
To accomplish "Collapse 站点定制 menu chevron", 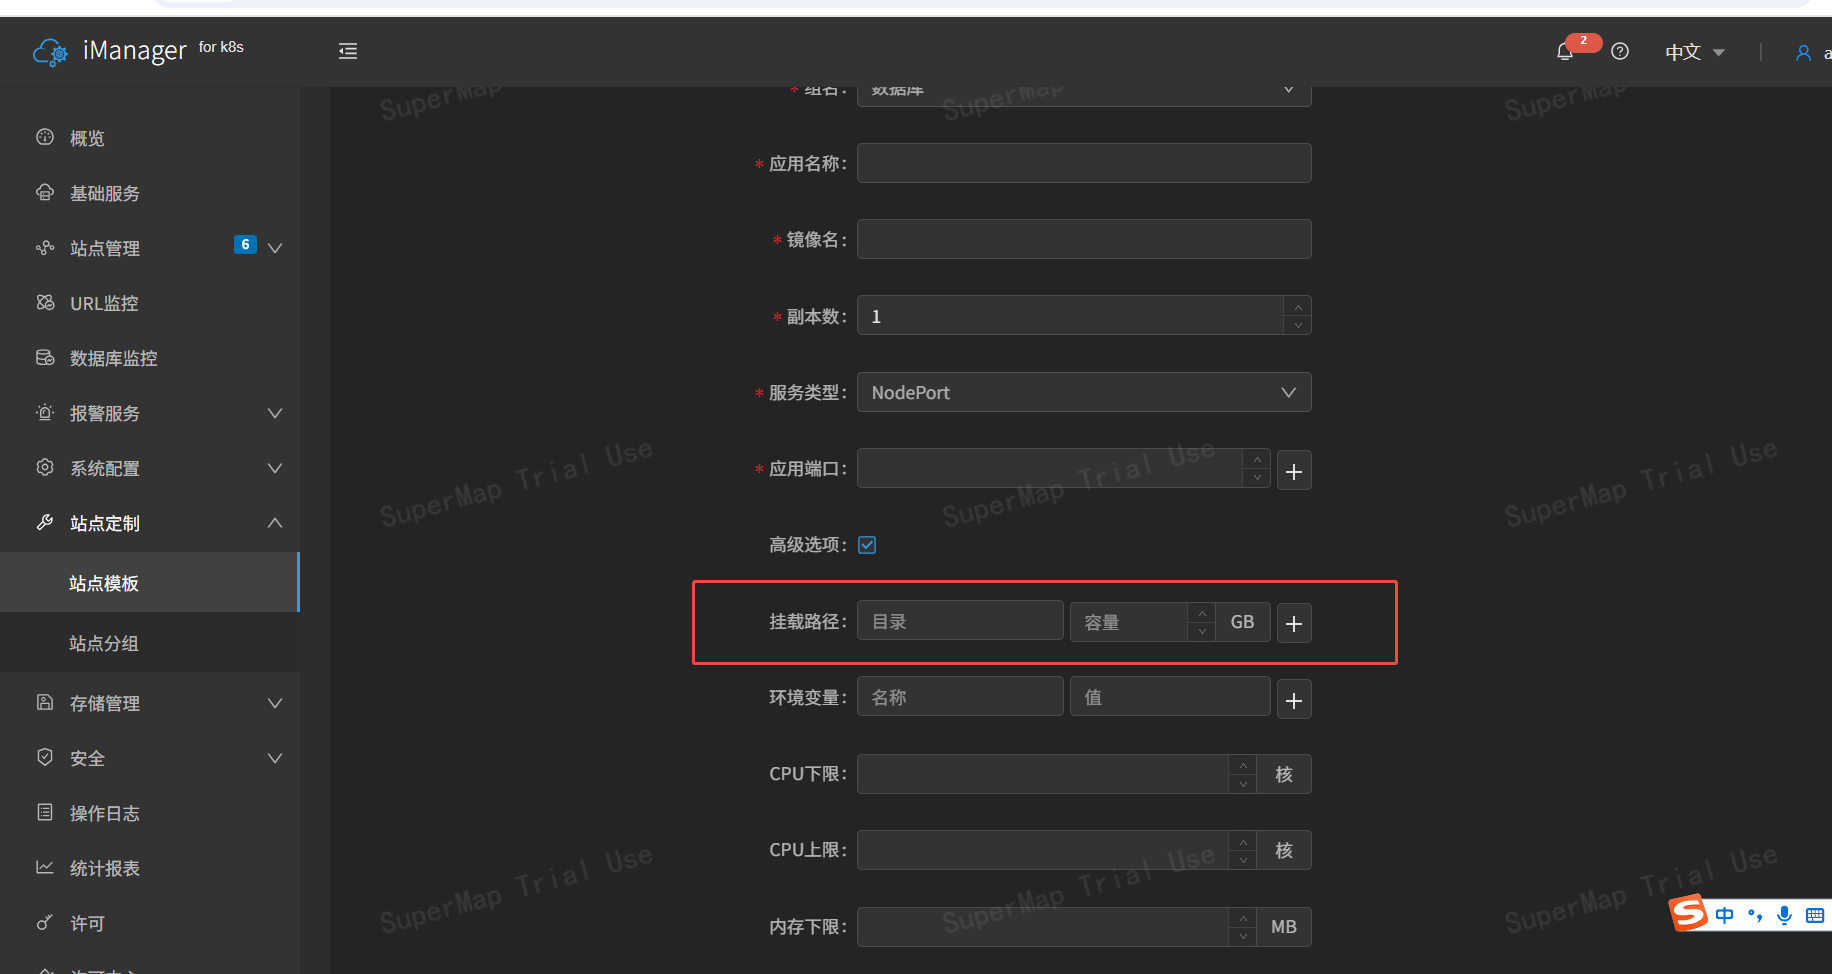I will 275,523.
